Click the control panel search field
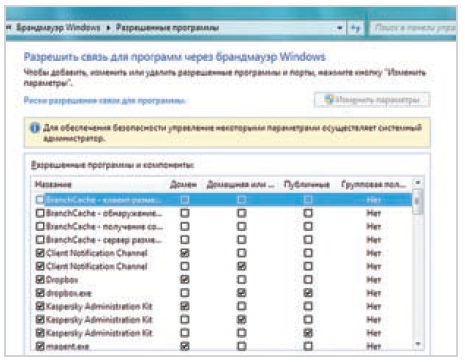The width and height of the screenshot is (465, 362). [x=414, y=28]
